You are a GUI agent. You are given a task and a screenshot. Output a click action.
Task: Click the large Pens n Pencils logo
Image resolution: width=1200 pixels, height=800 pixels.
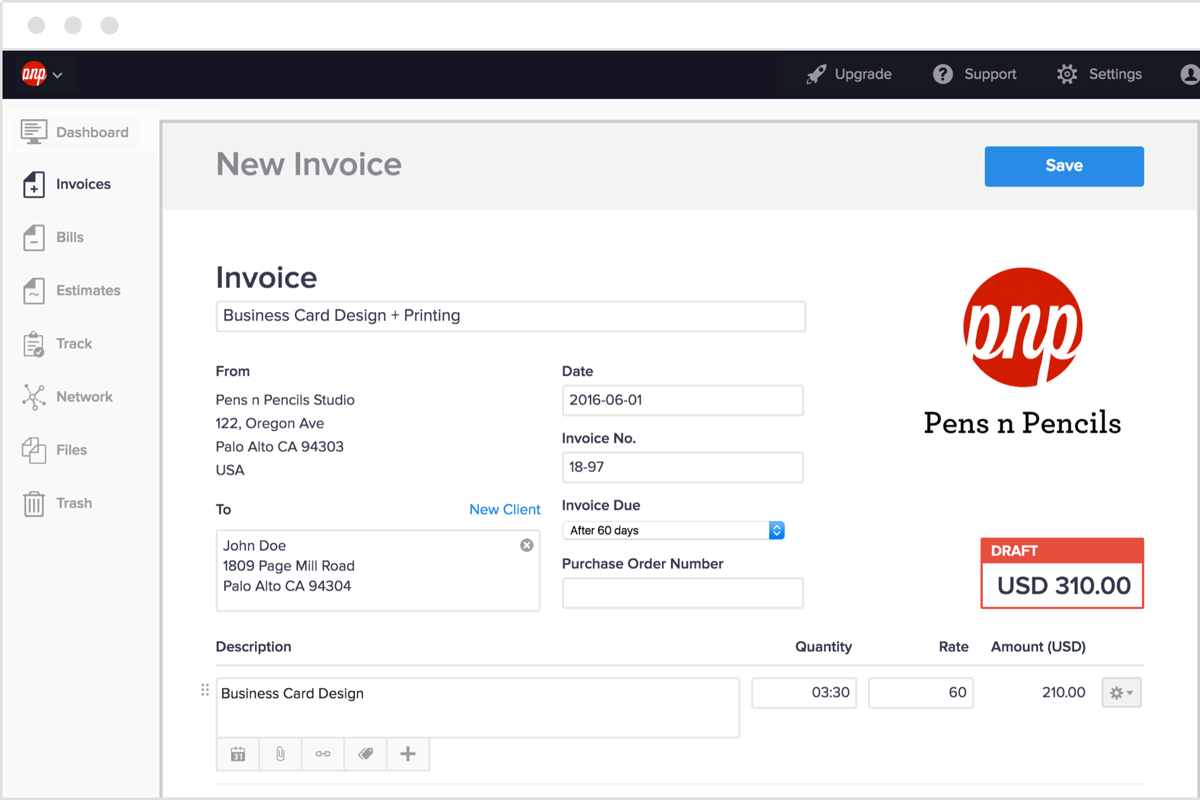click(x=1022, y=327)
